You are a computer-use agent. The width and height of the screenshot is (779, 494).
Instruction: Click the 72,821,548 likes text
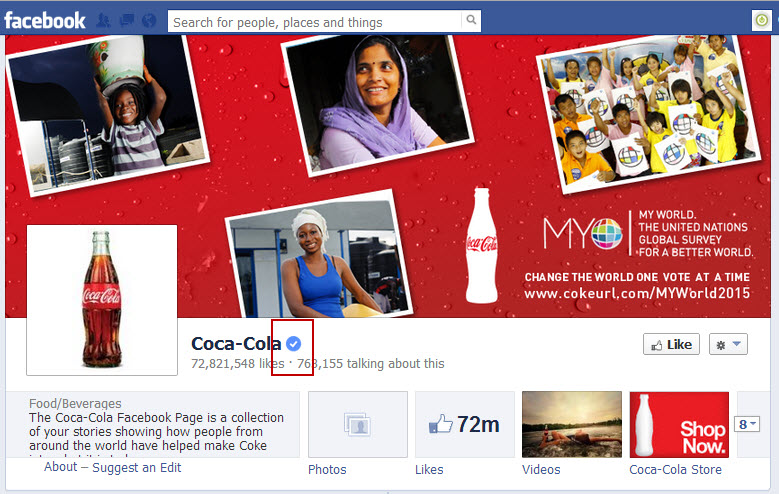pos(238,364)
